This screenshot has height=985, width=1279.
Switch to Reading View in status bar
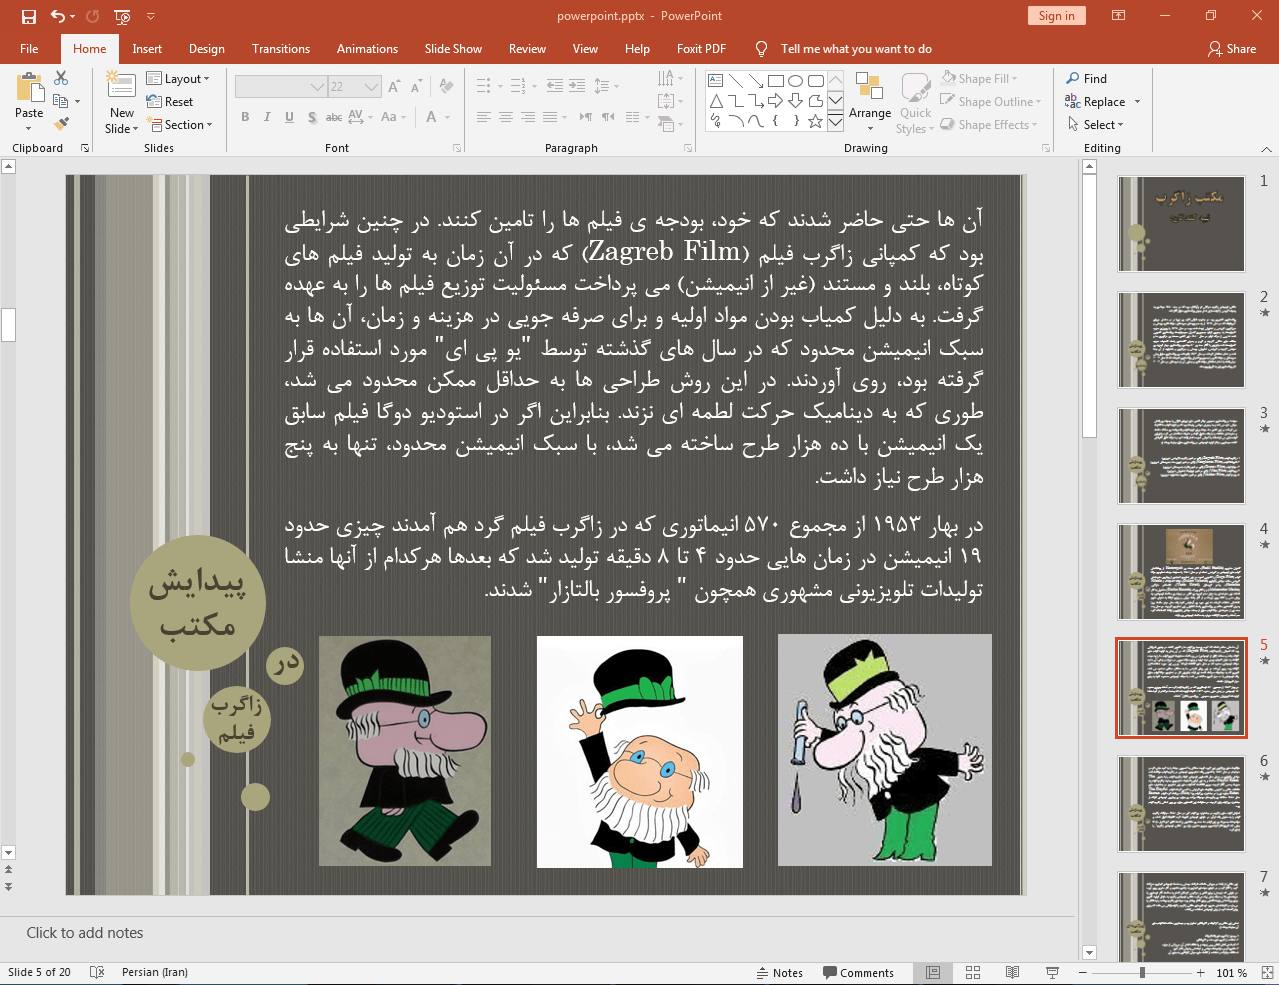[1013, 972]
